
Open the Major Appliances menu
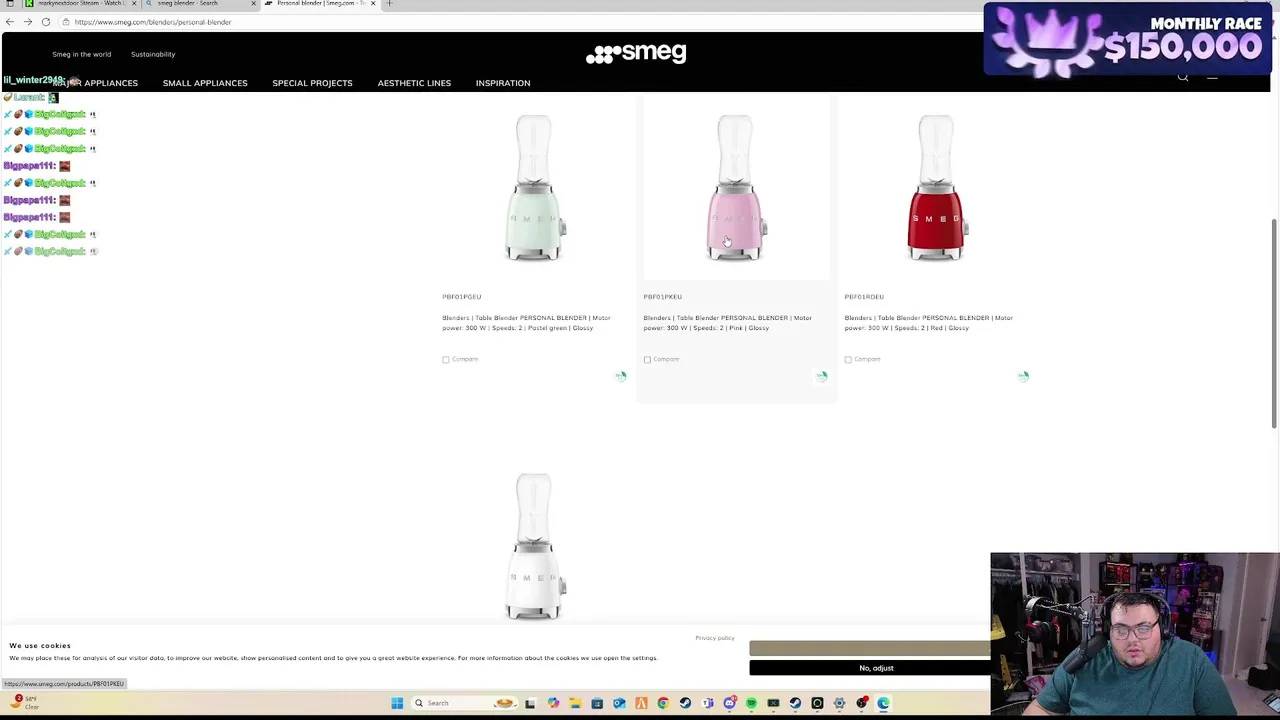click(x=96, y=83)
